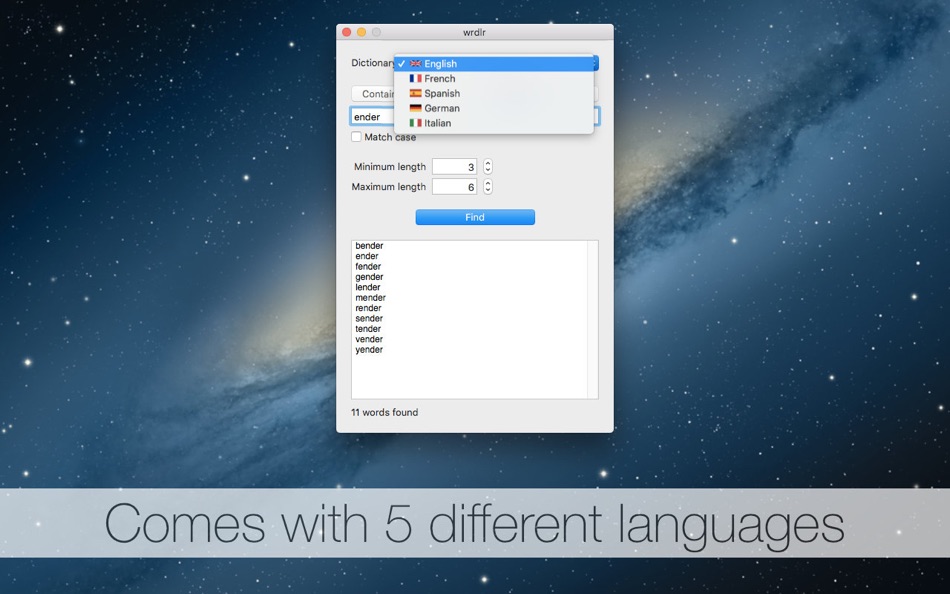Select 'fender' in results
Screen dimensions: 950x594
368,266
